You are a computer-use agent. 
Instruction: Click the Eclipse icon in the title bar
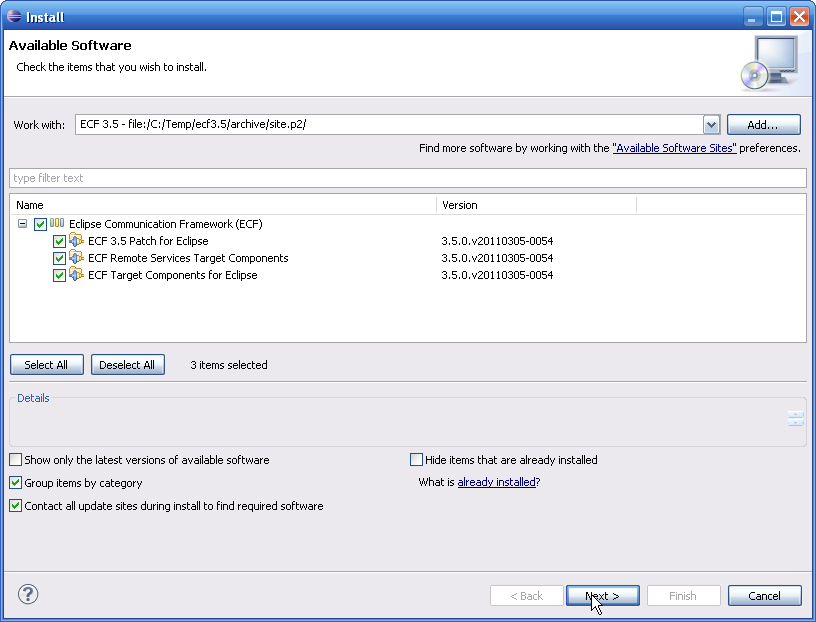14,17
